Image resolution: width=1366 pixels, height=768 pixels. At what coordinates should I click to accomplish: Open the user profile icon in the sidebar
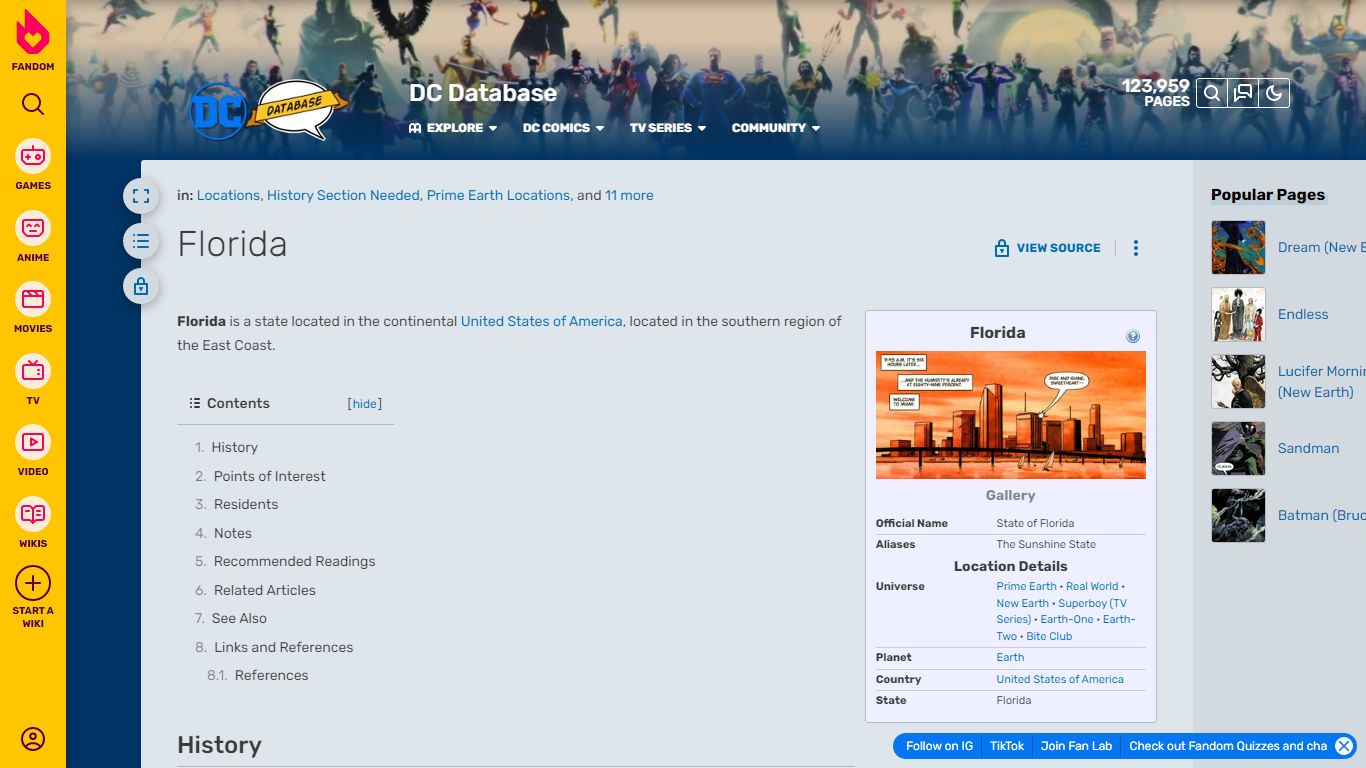[x=33, y=739]
